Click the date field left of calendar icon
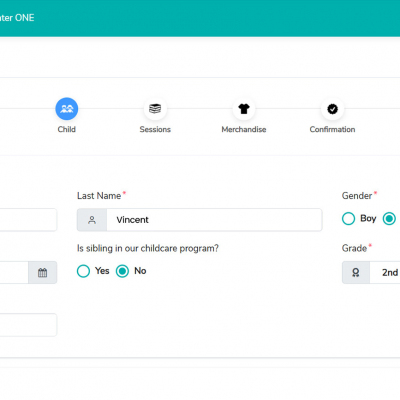 tap(14, 272)
